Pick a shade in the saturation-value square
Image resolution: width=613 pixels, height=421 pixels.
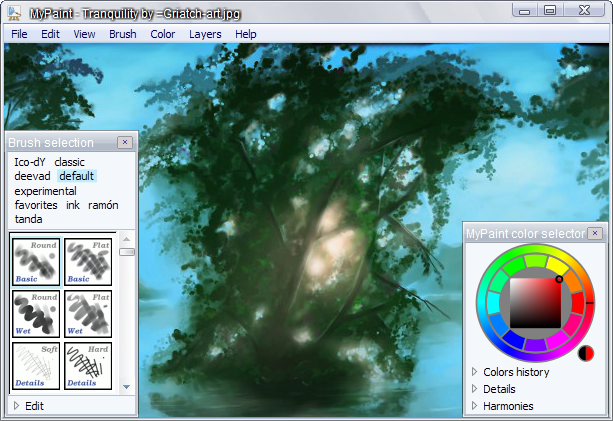pyautogui.click(x=535, y=303)
